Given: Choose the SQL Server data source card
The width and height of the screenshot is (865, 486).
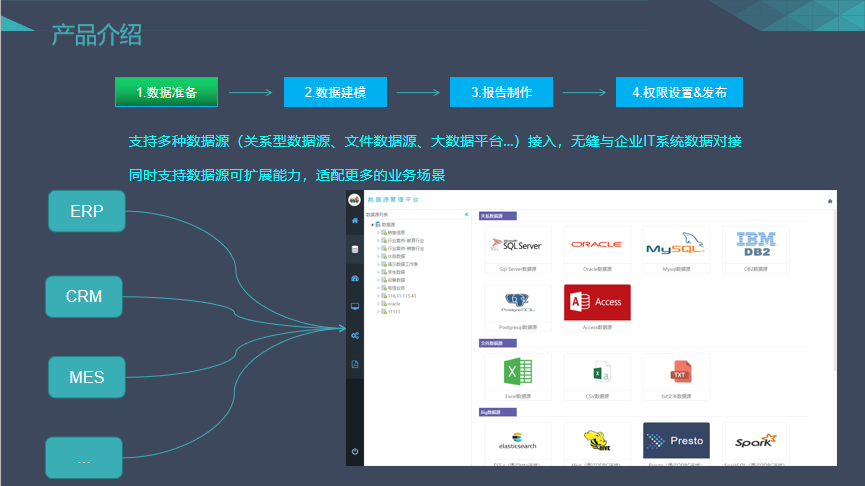Looking at the screenshot, I should [x=517, y=249].
